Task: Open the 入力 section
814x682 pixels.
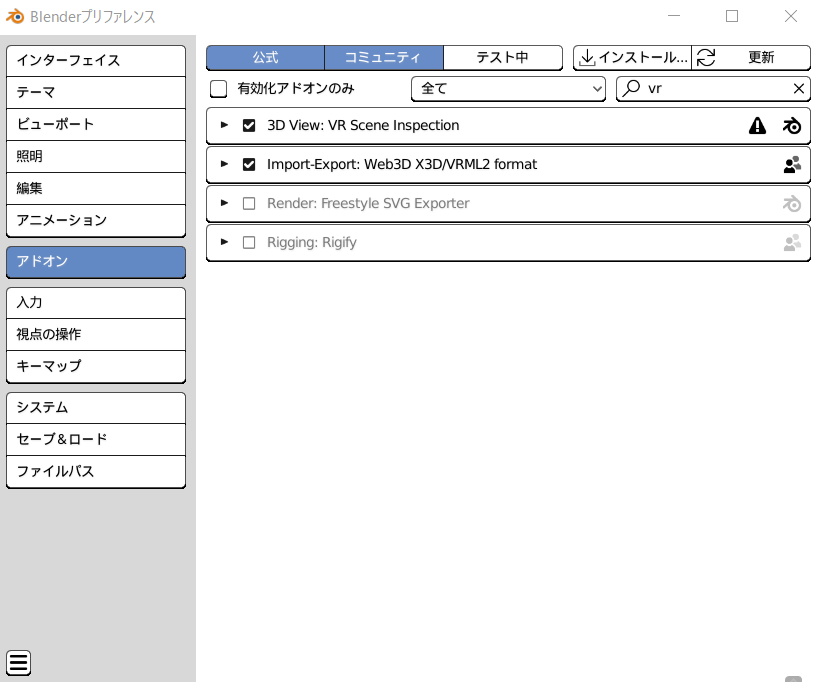Action: click(96, 303)
